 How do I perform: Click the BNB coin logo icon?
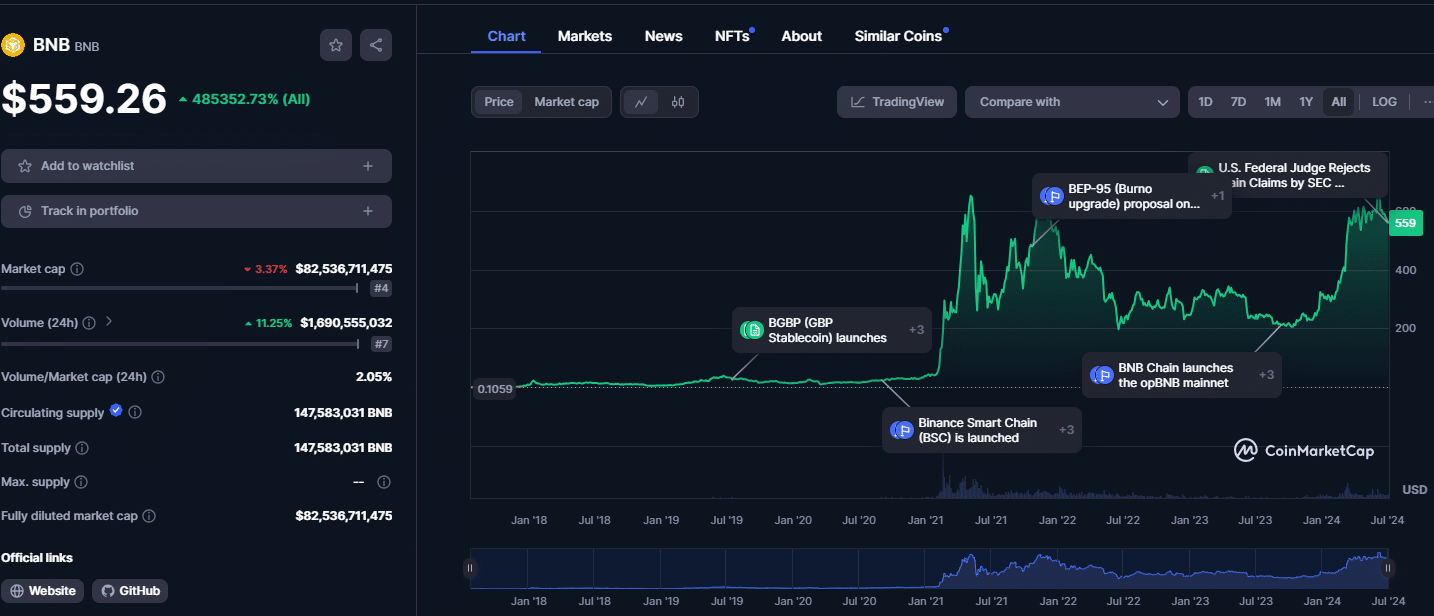point(12,45)
